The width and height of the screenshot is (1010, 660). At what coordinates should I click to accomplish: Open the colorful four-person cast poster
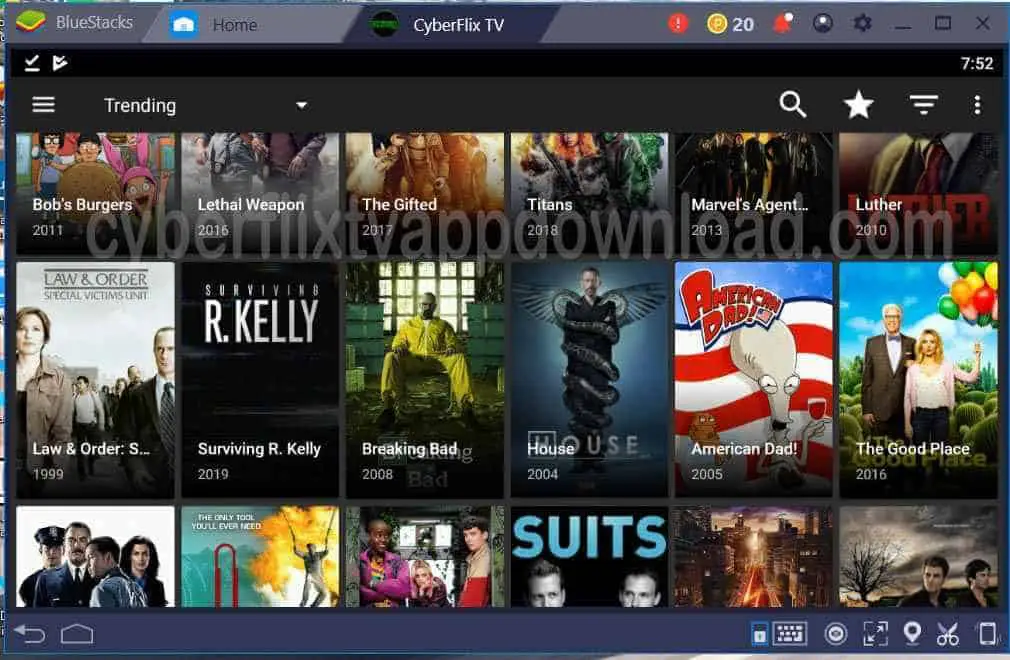click(x=425, y=556)
